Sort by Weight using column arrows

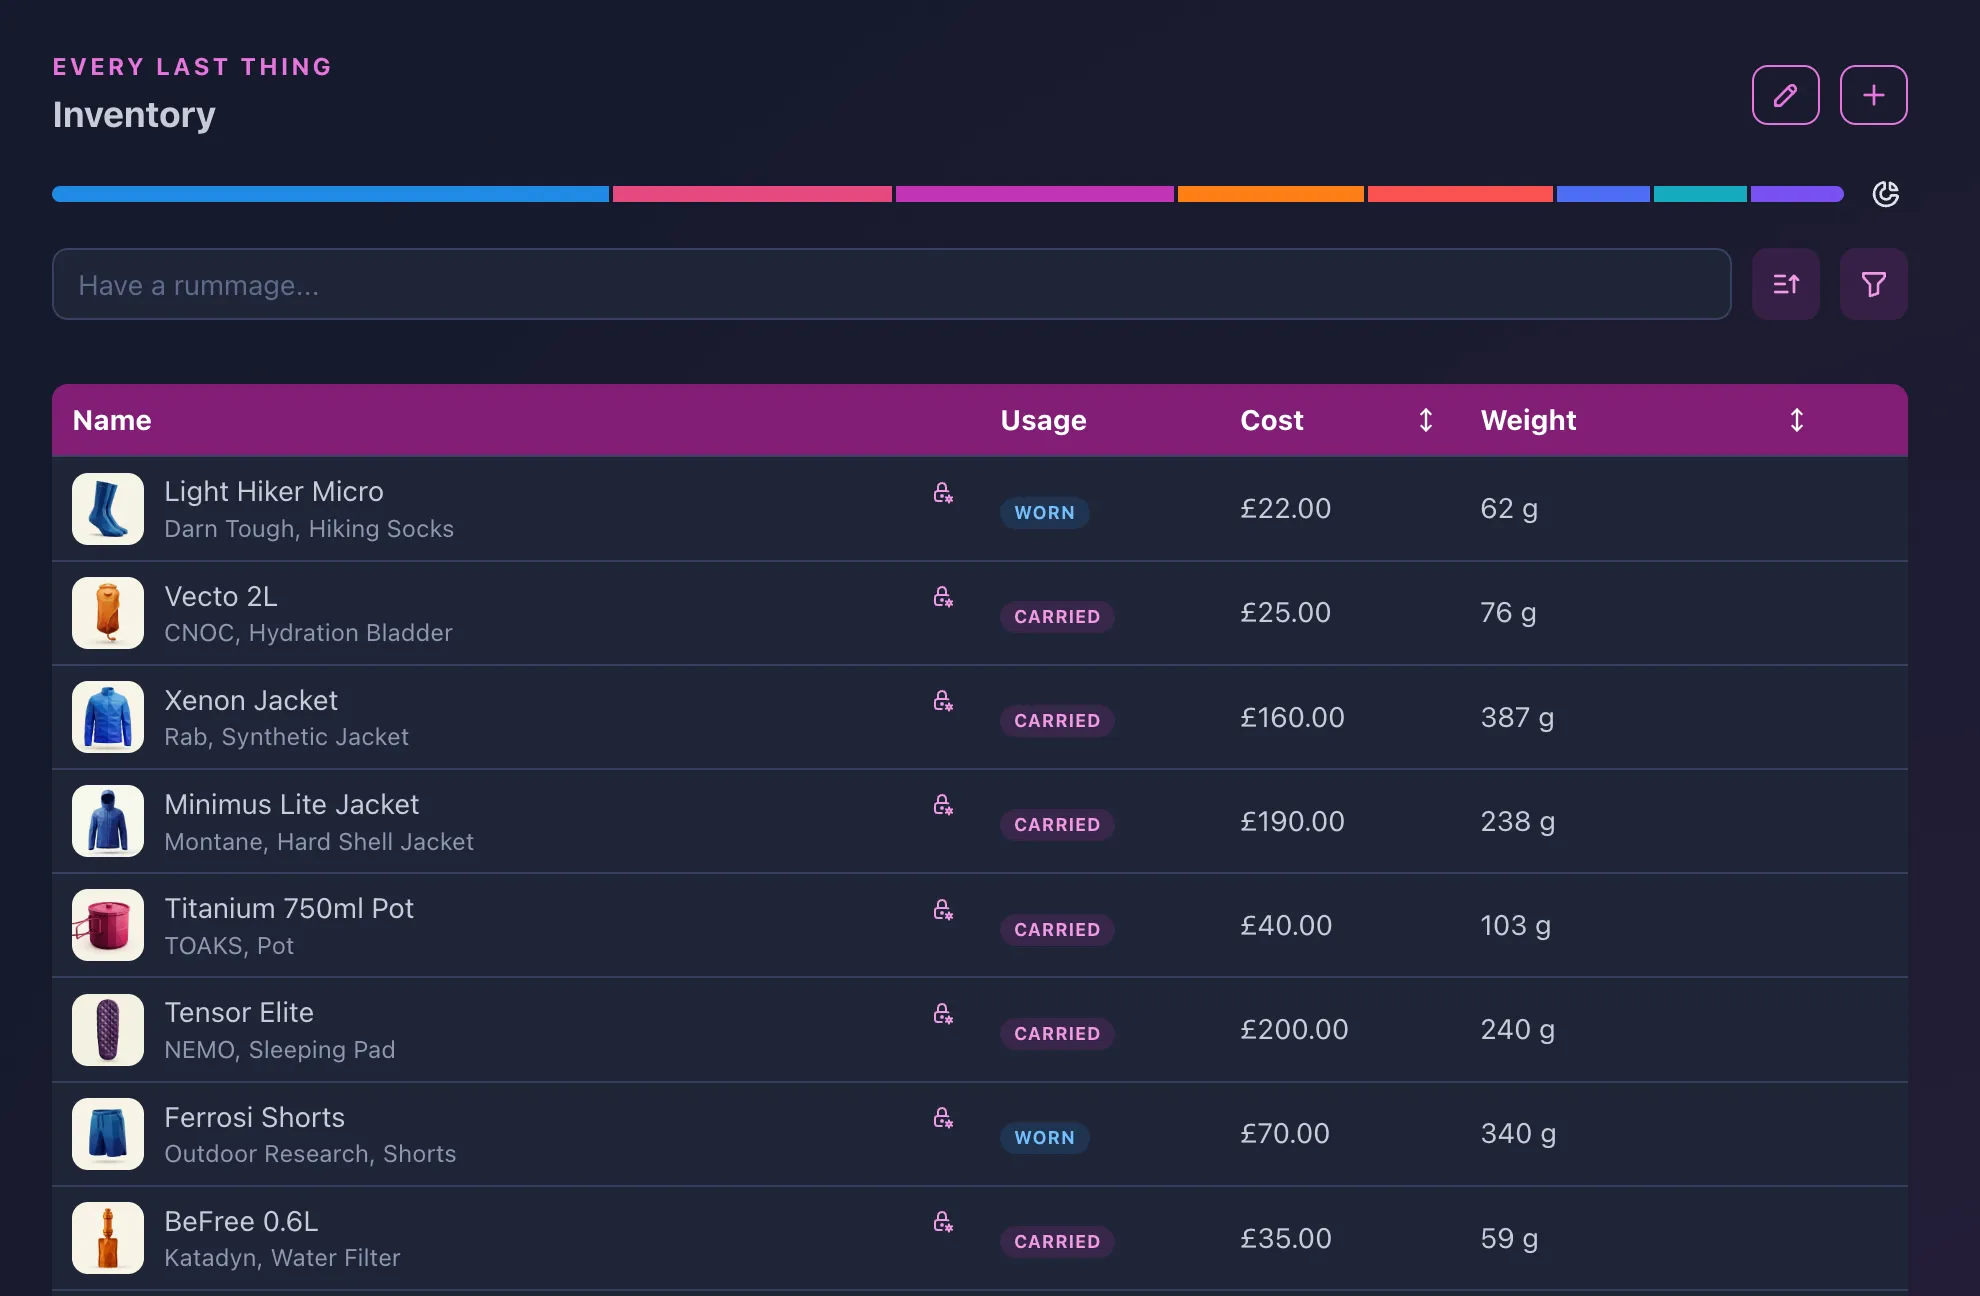pos(1796,420)
